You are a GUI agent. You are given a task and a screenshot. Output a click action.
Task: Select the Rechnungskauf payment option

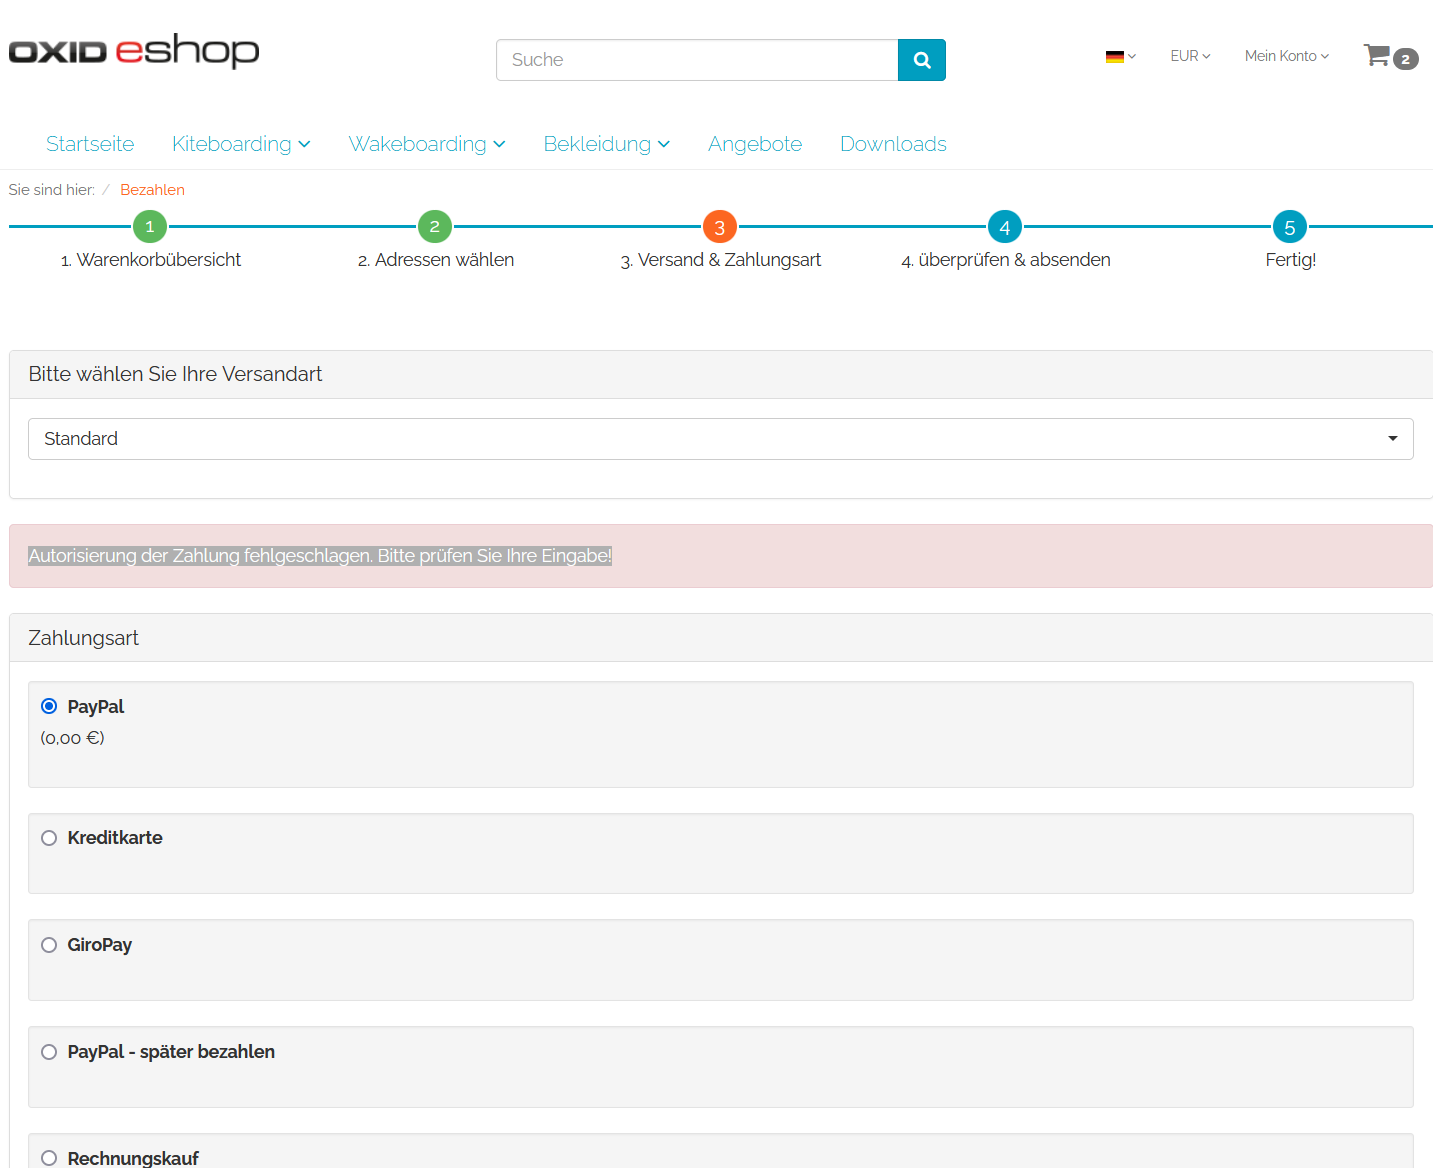[x=49, y=1158]
